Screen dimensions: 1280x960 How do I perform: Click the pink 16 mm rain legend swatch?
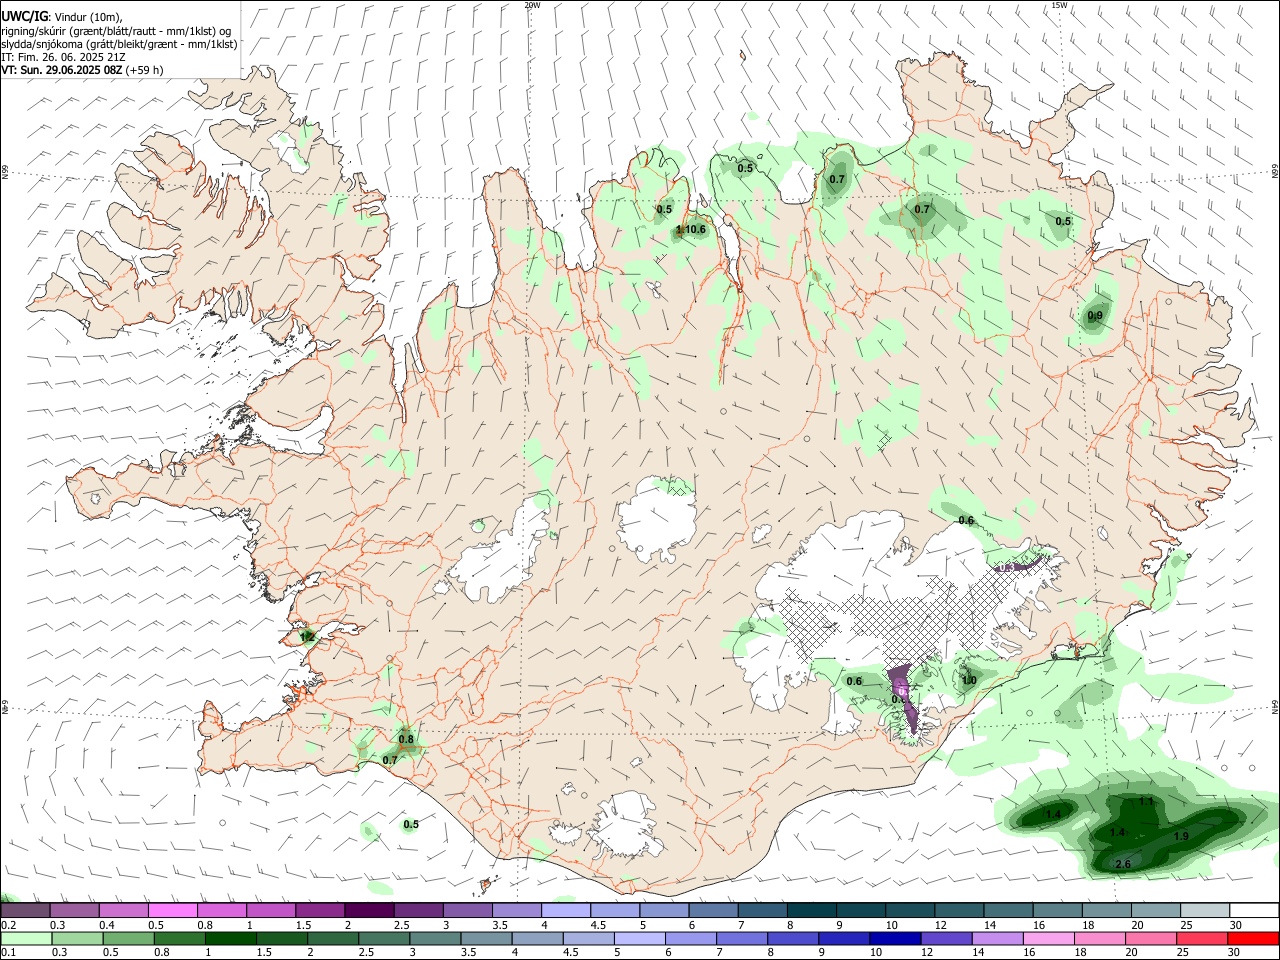point(1048,938)
